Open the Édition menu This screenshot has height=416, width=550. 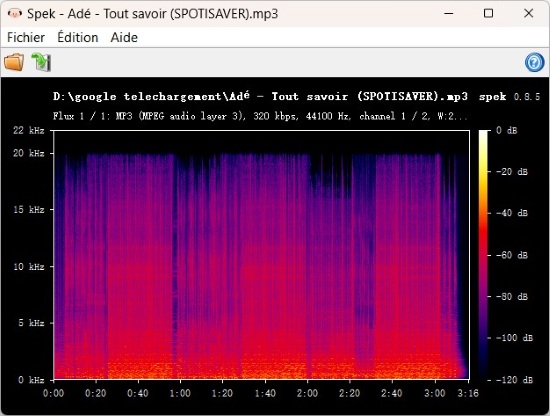(78, 37)
